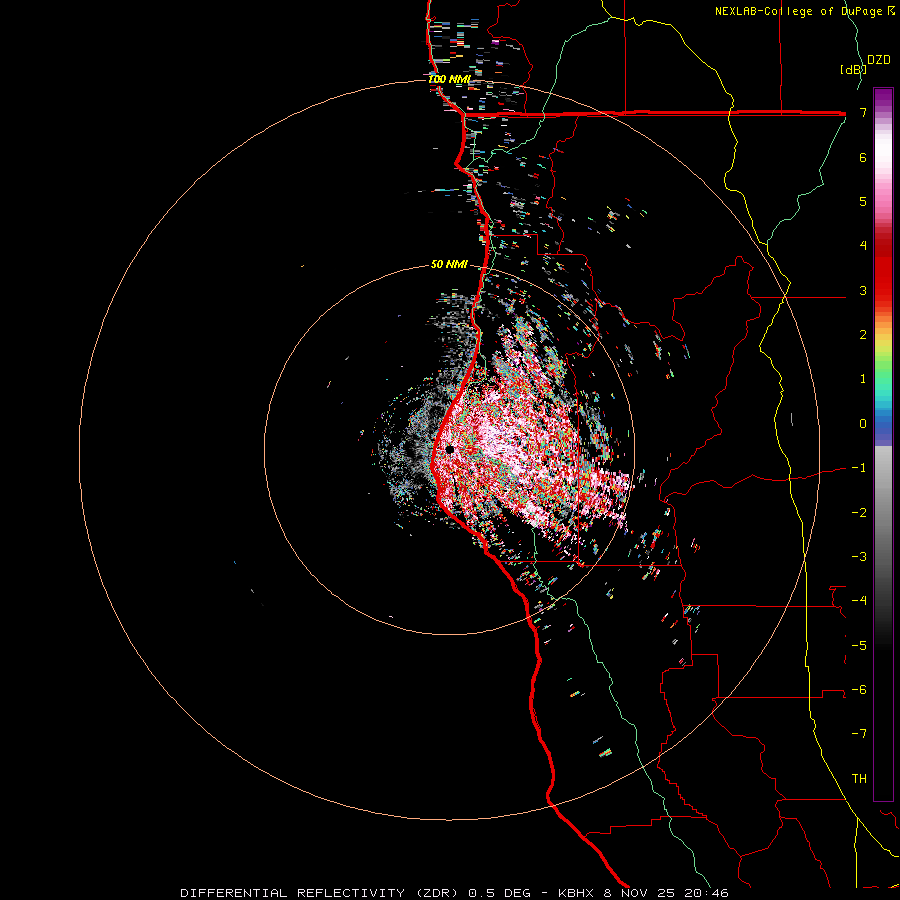Select the -2 dB scale label
The image size is (900, 900).
pos(859,513)
